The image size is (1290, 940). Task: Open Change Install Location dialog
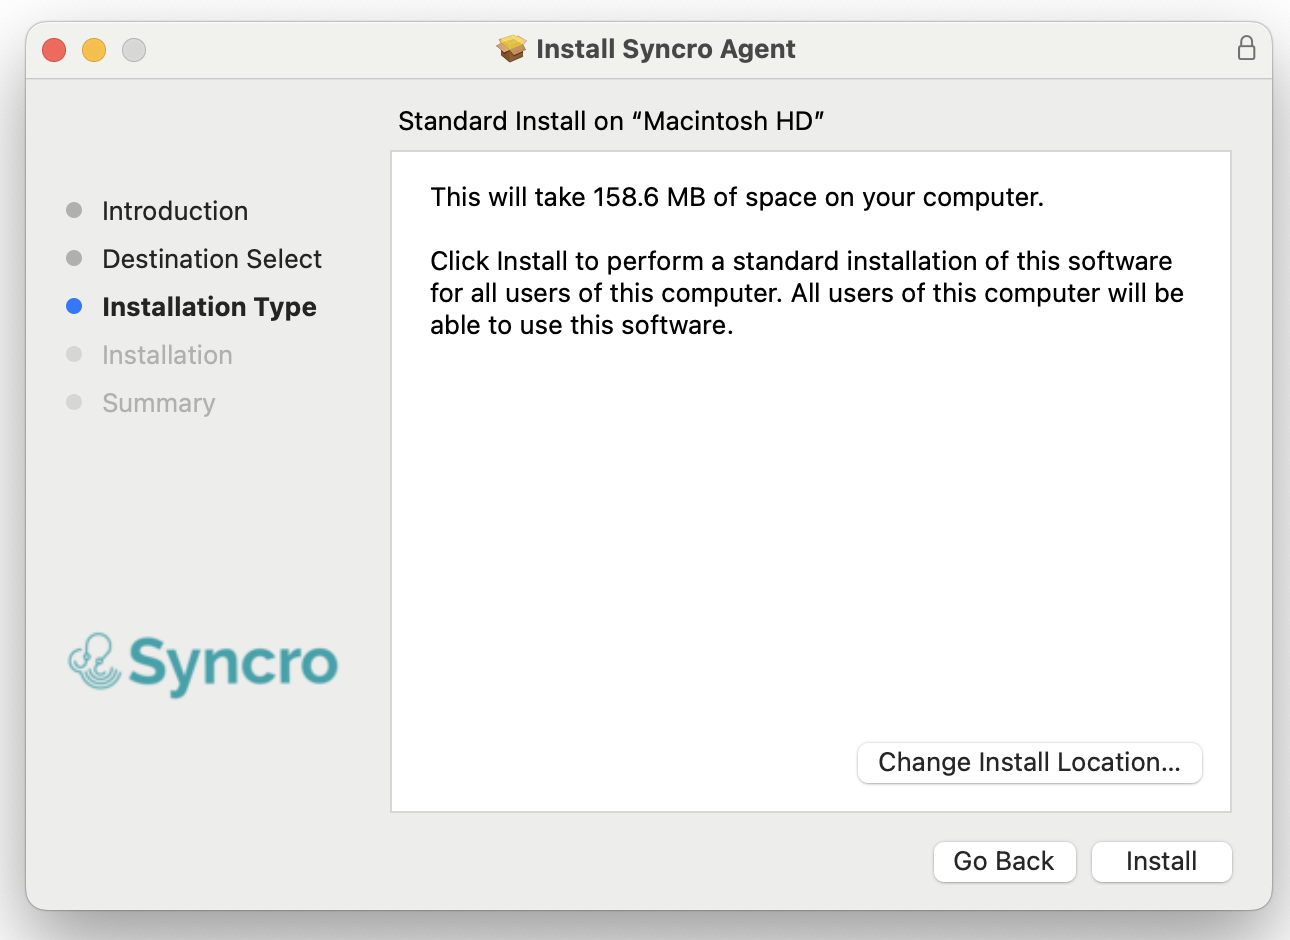[1029, 762]
